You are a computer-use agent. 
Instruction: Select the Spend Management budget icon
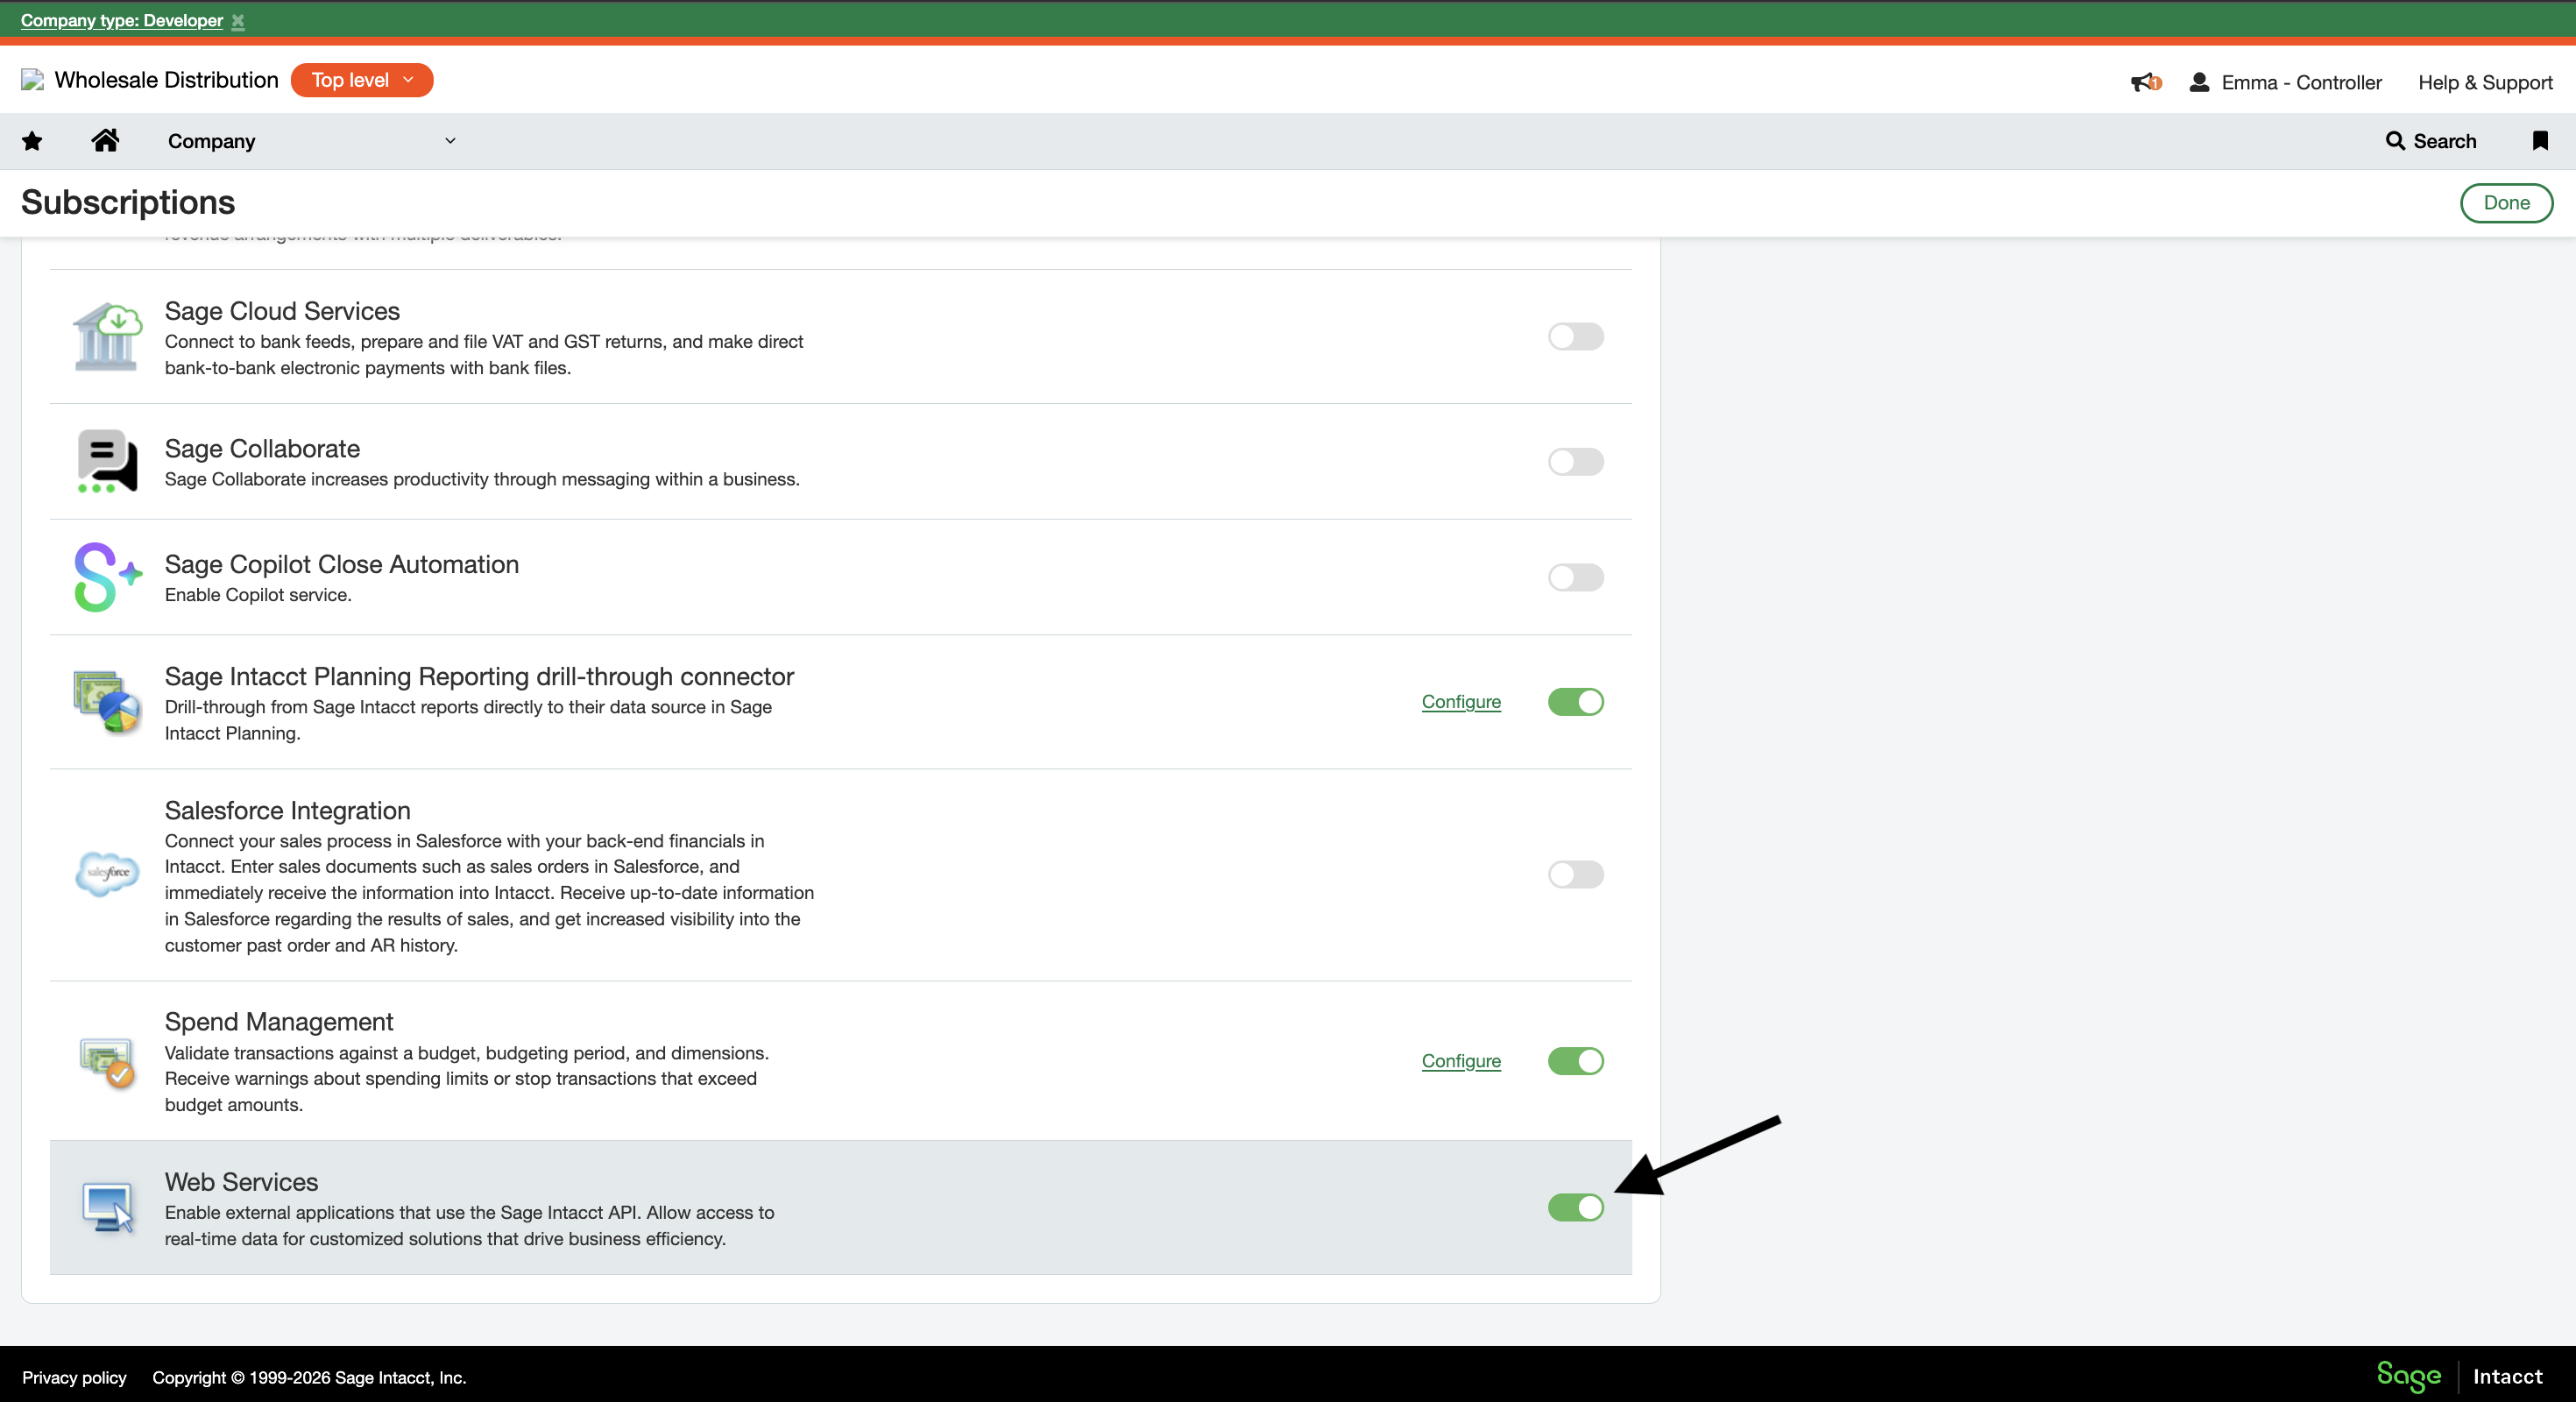tap(106, 1062)
